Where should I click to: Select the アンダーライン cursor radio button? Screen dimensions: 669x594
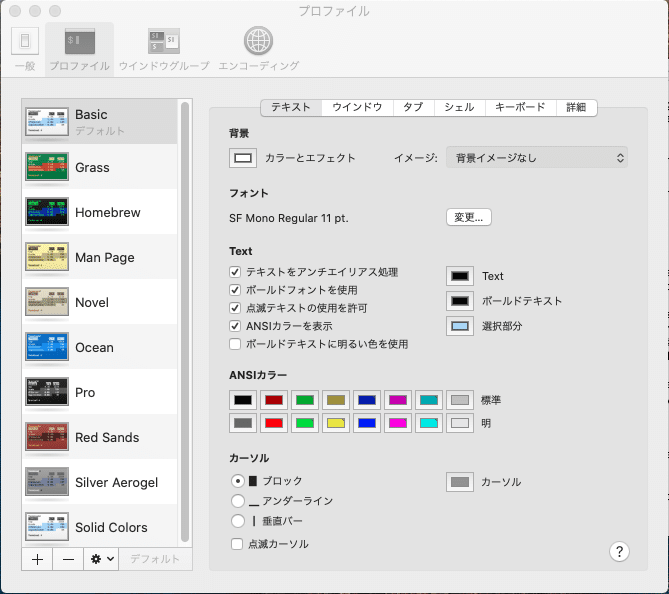click(238, 501)
